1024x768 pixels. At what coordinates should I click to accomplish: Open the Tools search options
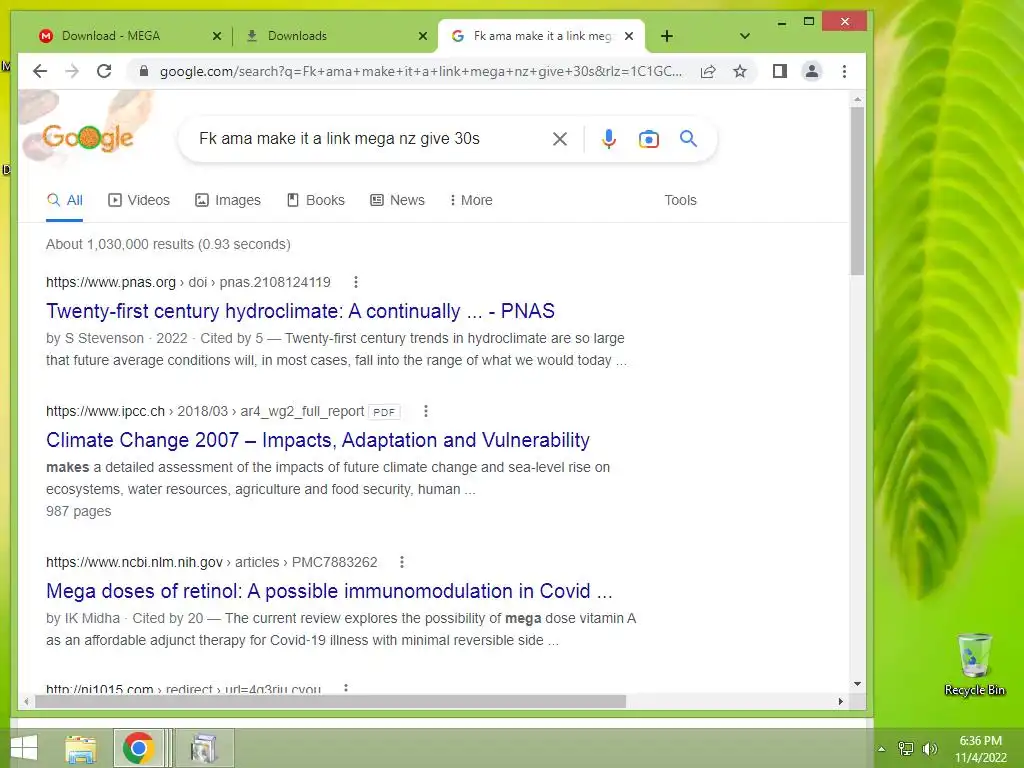pos(680,200)
